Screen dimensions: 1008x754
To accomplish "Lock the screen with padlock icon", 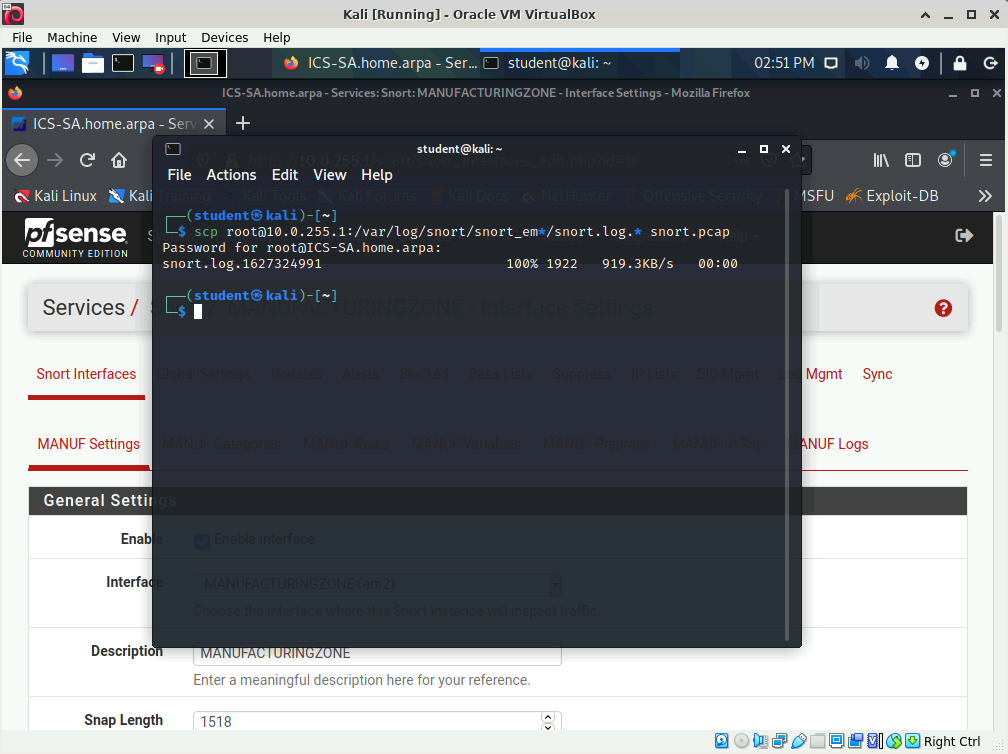I will click(x=959, y=63).
